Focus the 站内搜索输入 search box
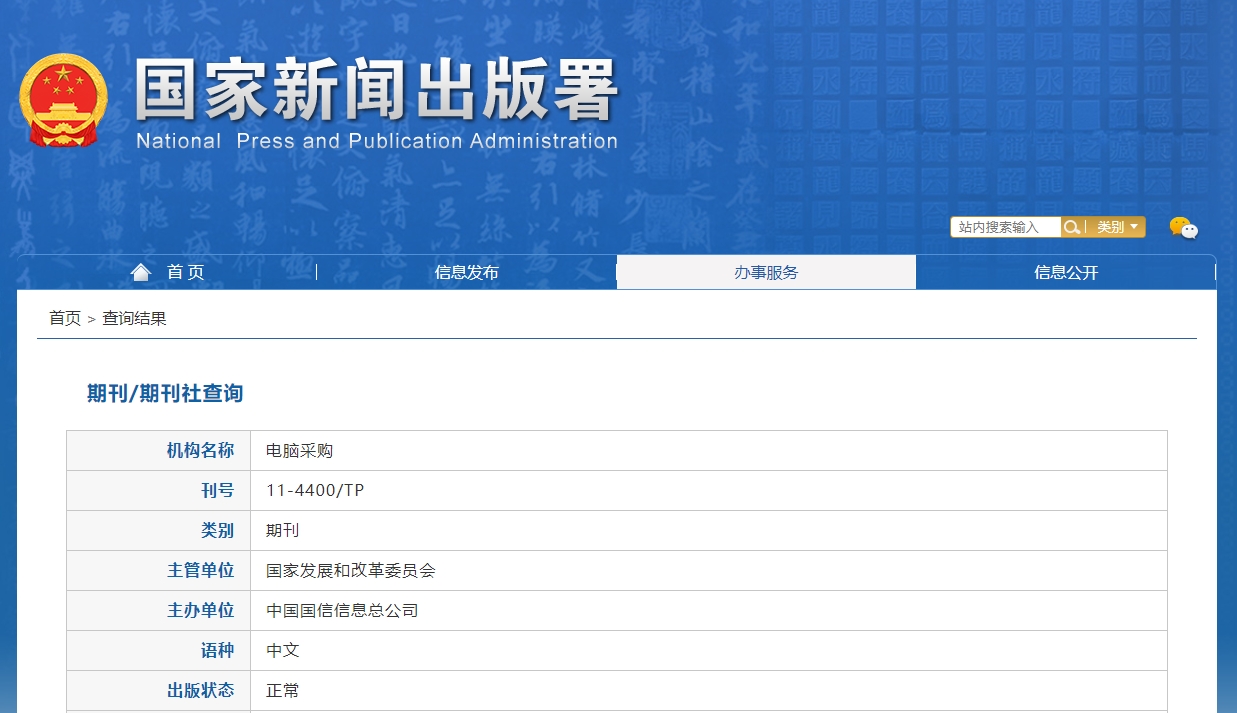The width and height of the screenshot is (1237, 713). [1005, 227]
